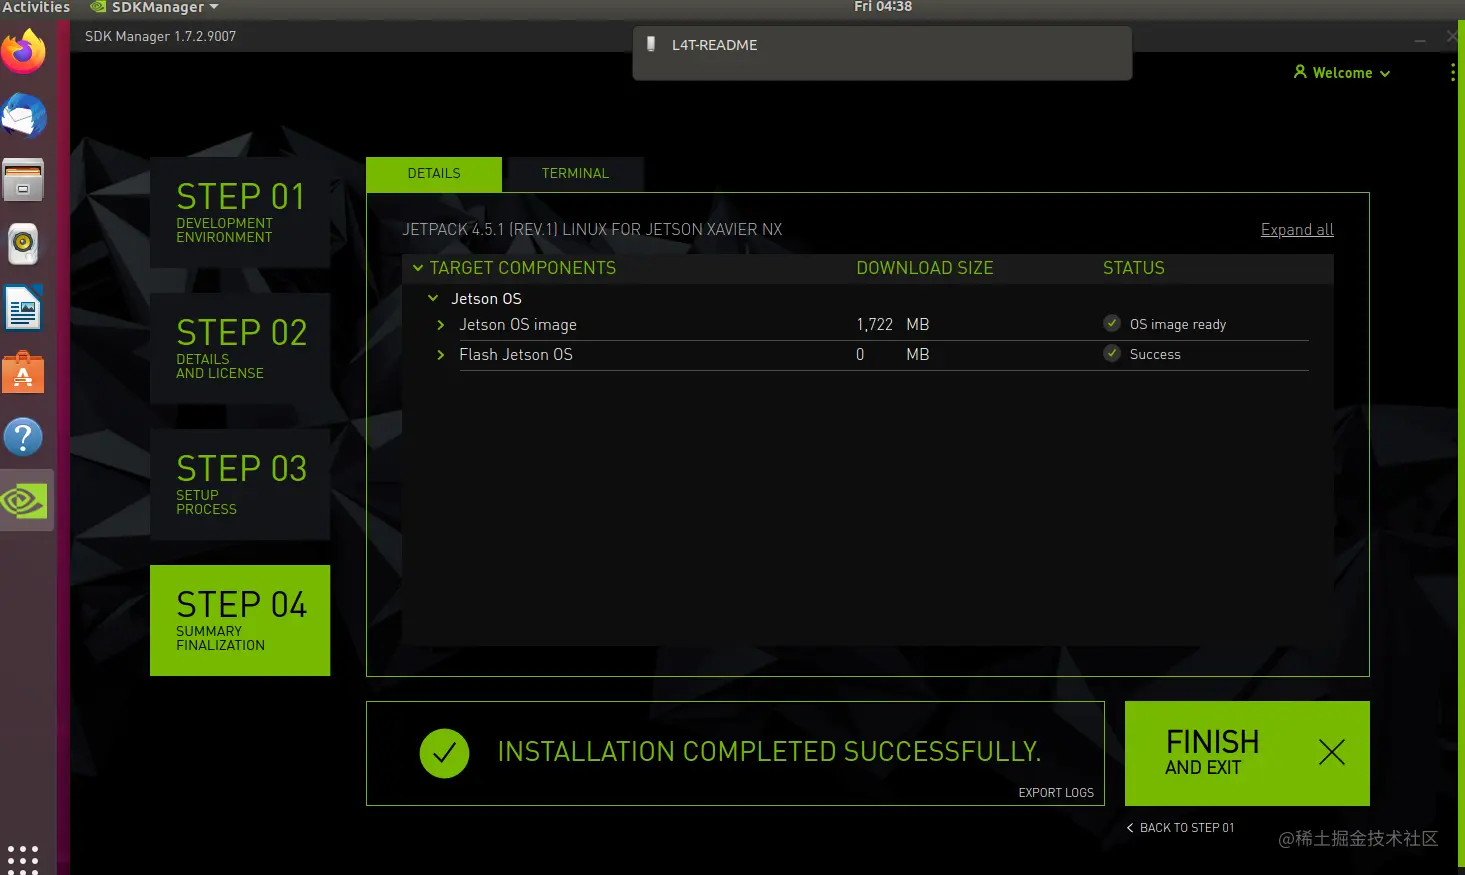Image resolution: width=1465 pixels, height=875 pixels.
Task: Go to Step 03 Setup Process
Action: click(240, 484)
